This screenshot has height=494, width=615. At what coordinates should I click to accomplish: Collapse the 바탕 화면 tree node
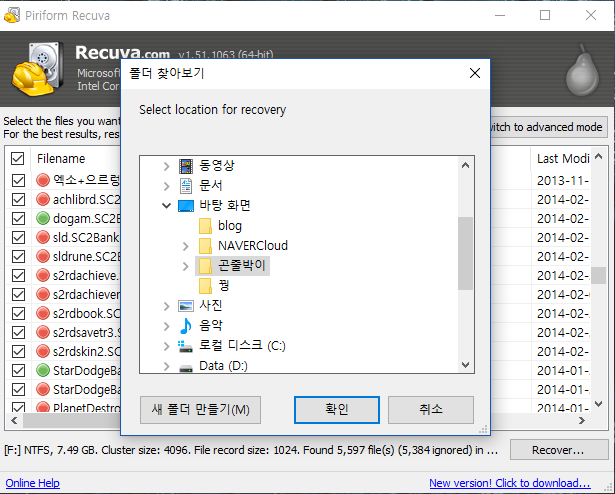coord(167,206)
